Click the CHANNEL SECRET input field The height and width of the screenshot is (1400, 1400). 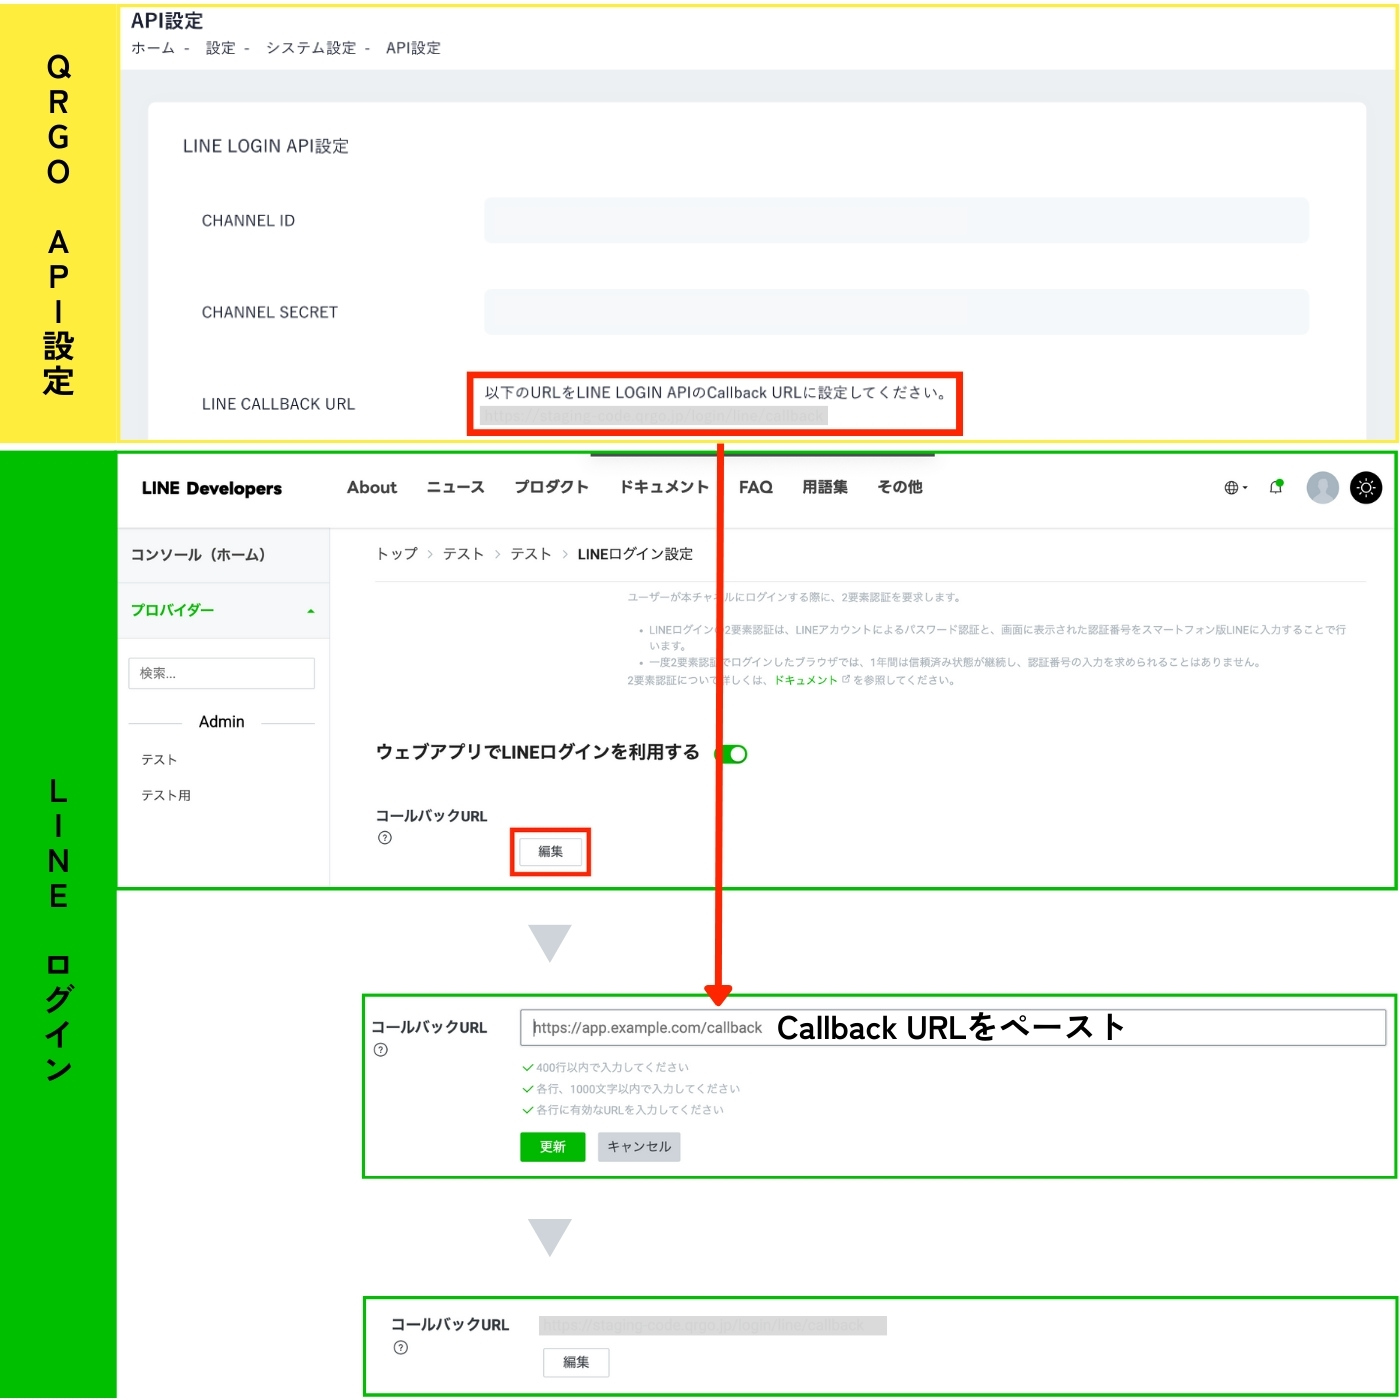coord(896,312)
